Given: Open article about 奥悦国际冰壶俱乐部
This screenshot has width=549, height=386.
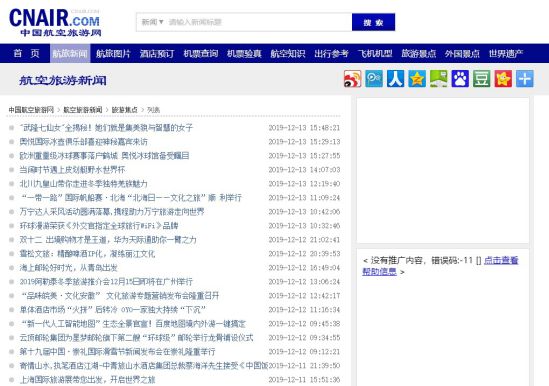Looking at the screenshot, I should click(x=83, y=142).
